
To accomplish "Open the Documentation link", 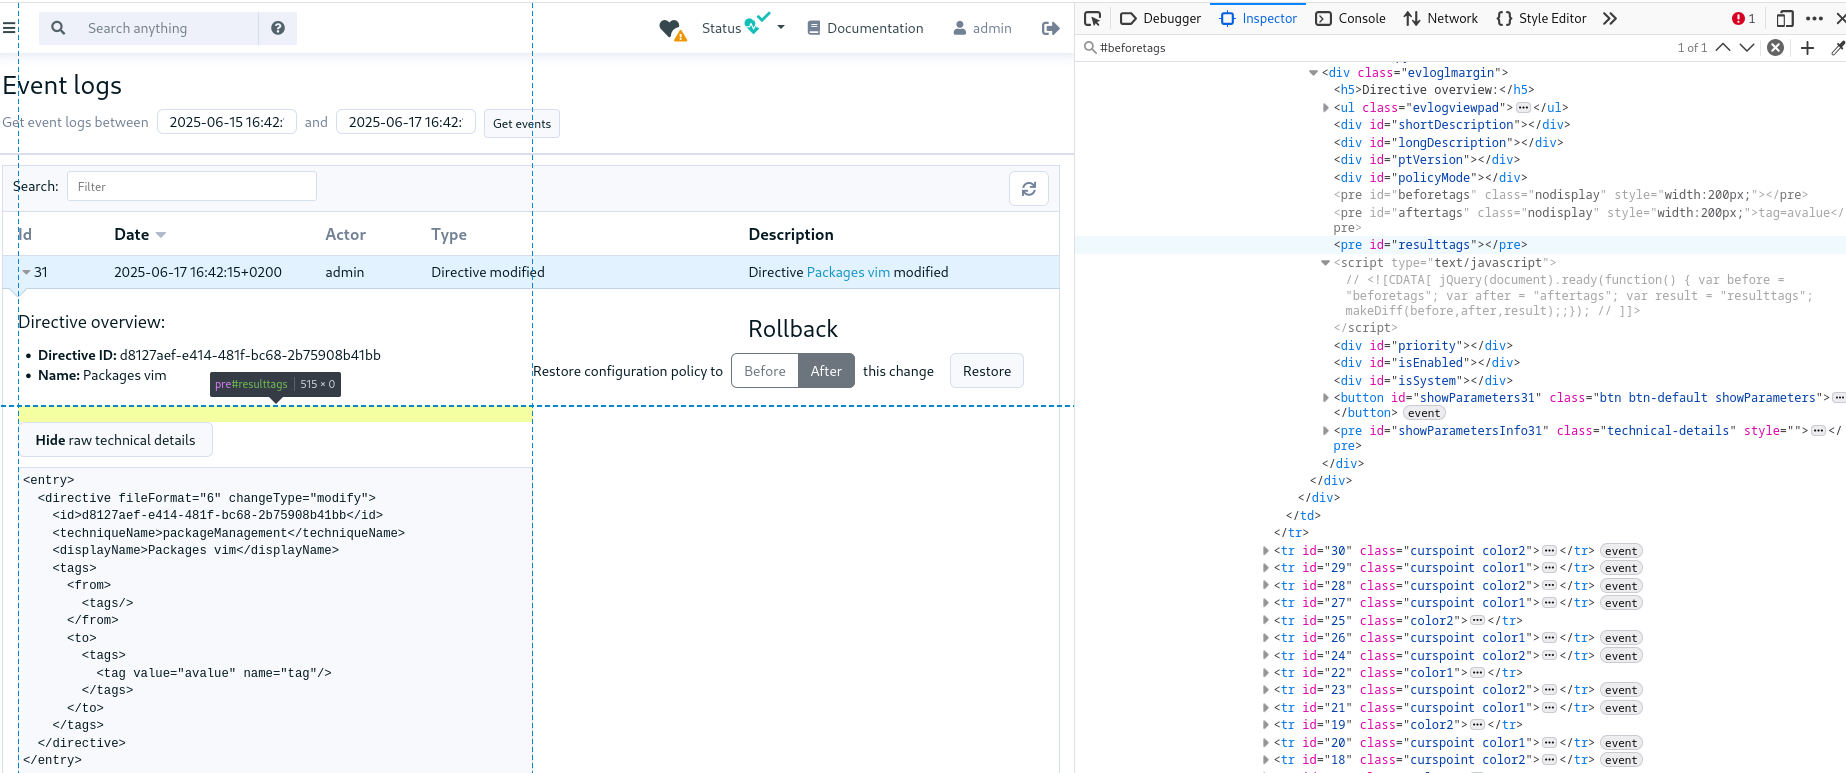I will pos(865,28).
